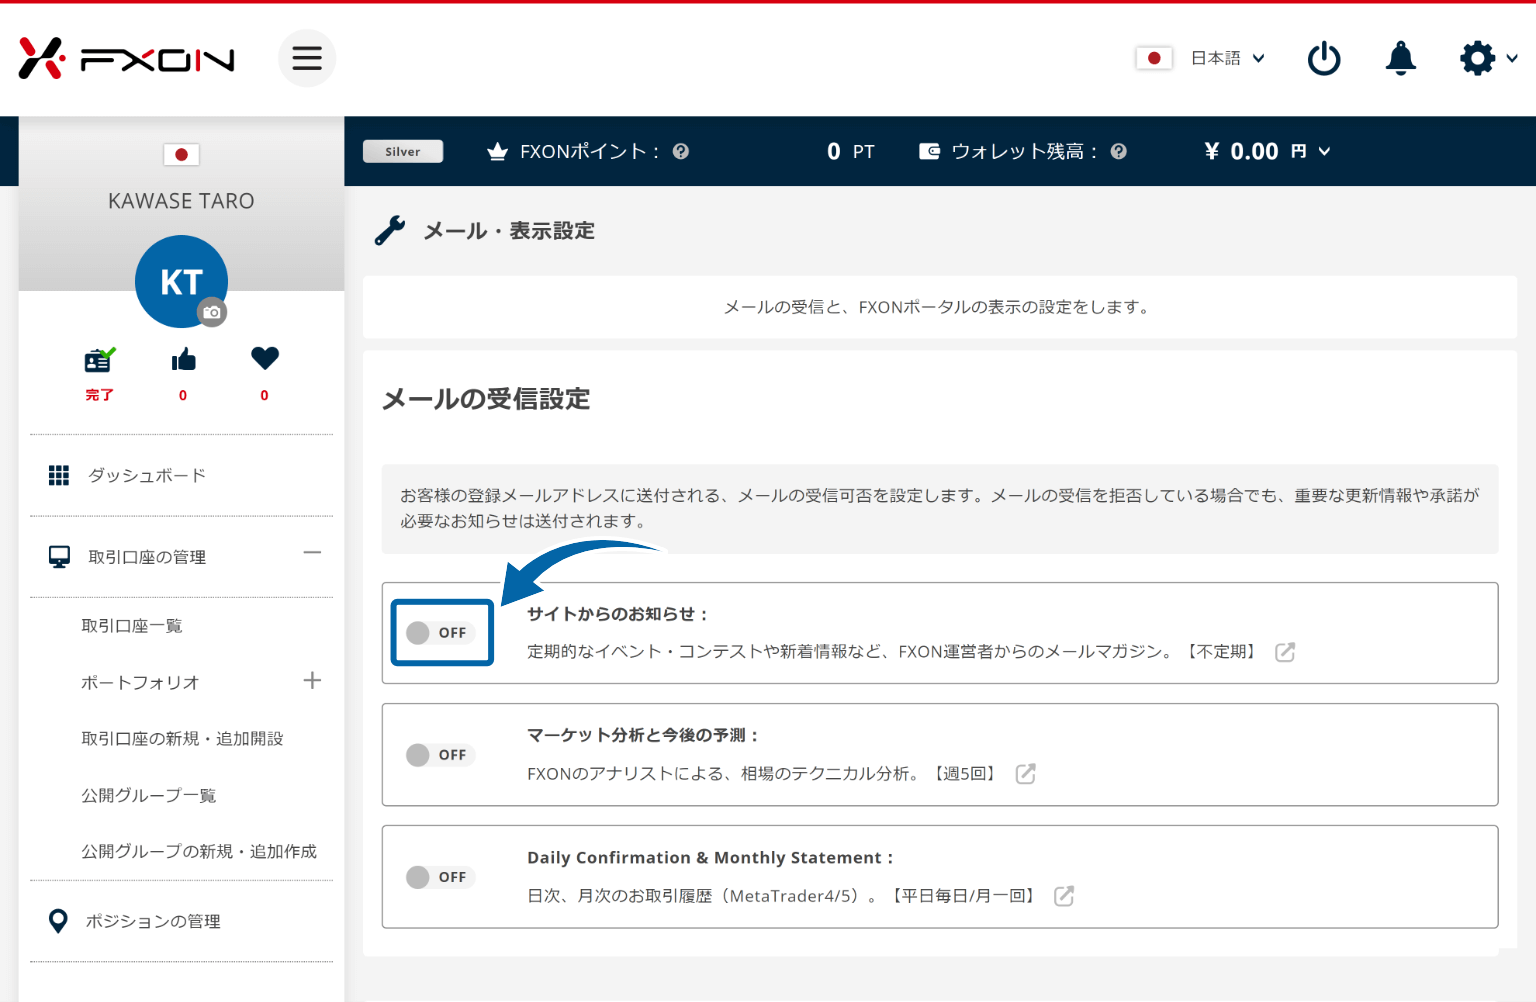Show help for ウォレット残高 question mark

pyautogui.click(x=1119, y=151)
